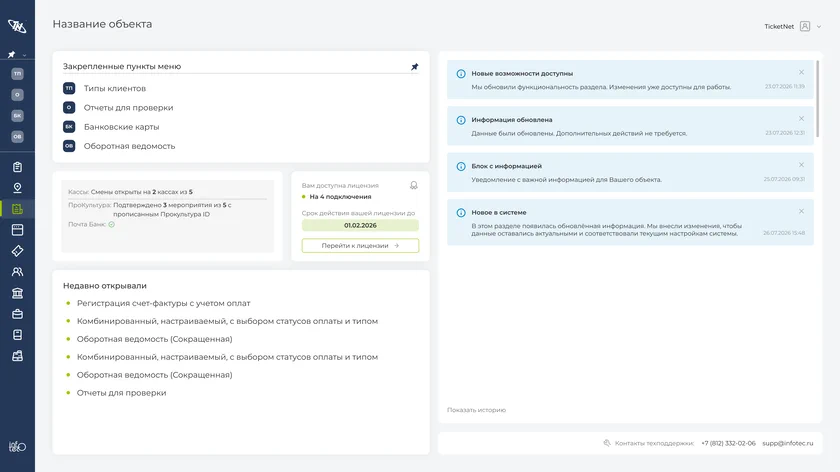Open the users group section in sidebar
Screen dimensions: 840x472
(17, 272)
